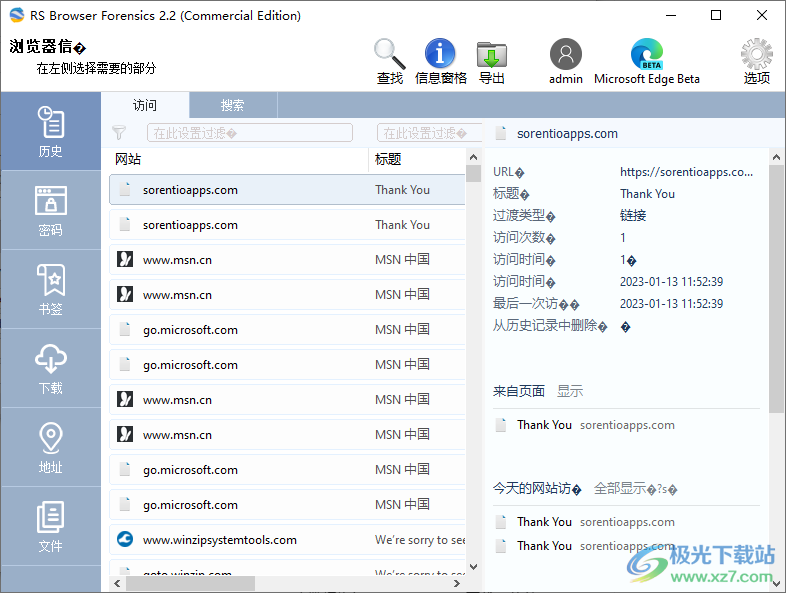
Task: Sort by the 标题 column header
Action: point(417,159)
